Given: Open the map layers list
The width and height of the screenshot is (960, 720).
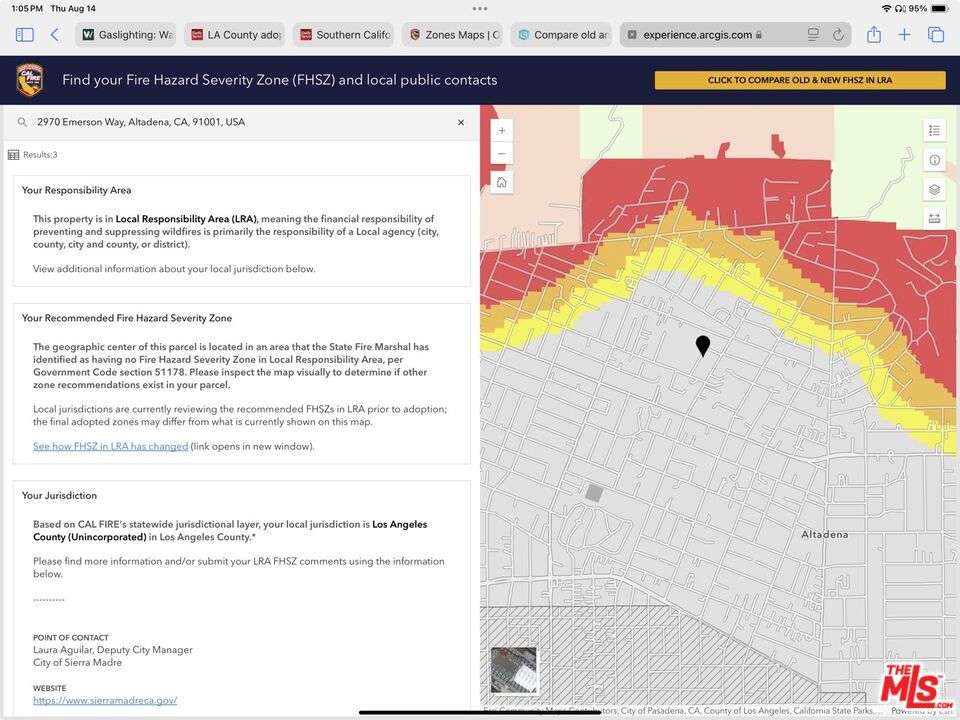Looking at the screenshot, I should [x=934, y=189].
